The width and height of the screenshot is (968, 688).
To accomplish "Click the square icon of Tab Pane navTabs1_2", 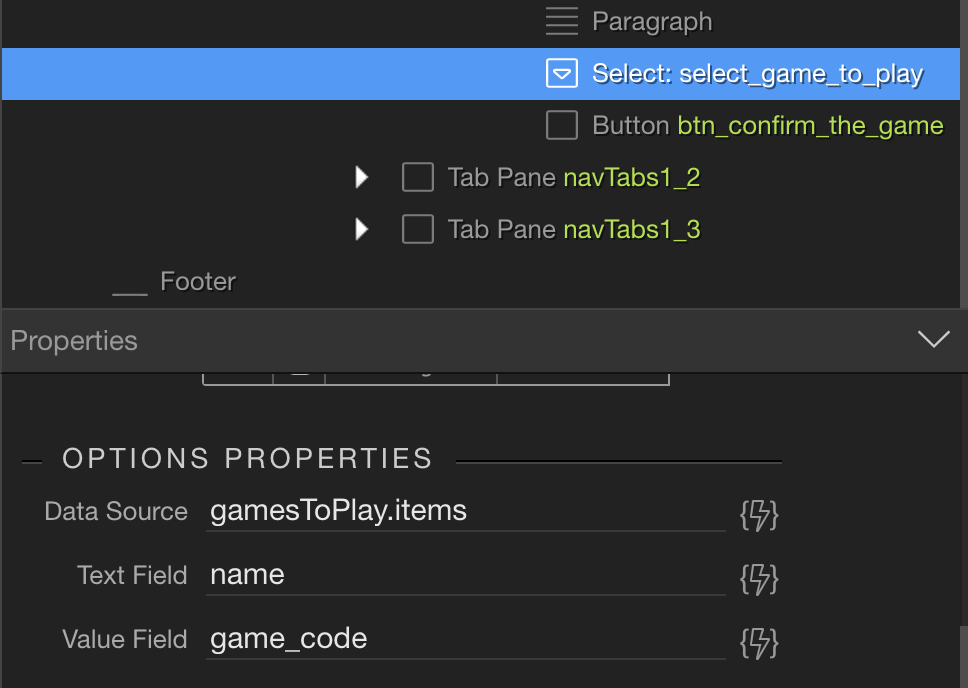I will pos(417,177).
